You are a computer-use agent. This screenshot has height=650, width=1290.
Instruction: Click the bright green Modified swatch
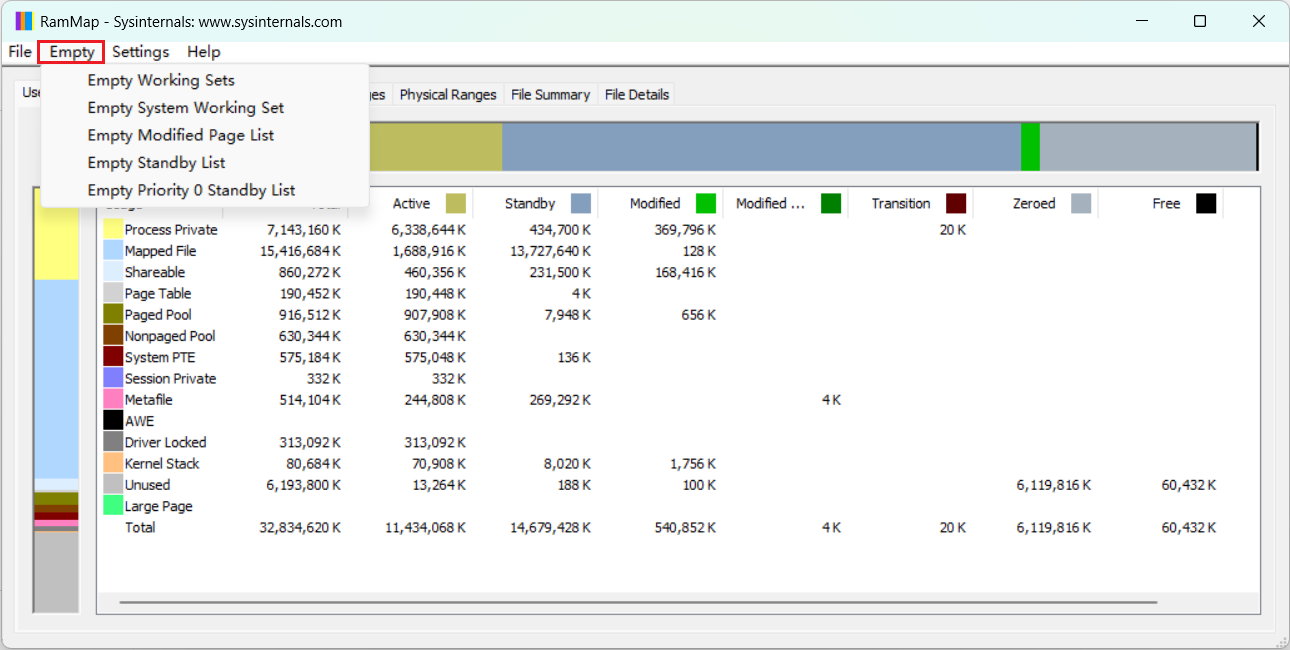click(706, 204)
